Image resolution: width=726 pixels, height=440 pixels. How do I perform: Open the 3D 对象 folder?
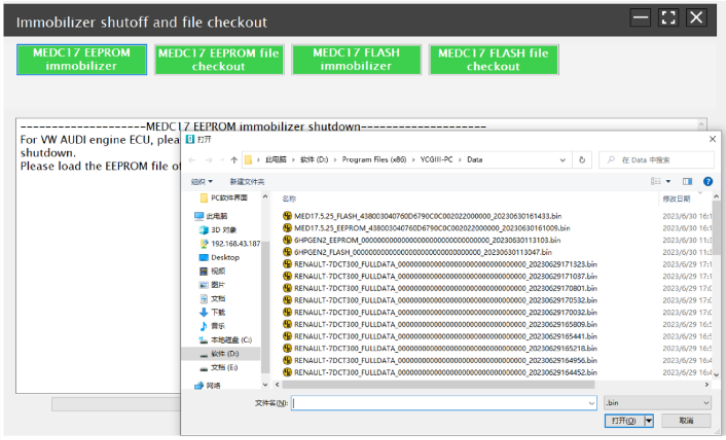(223, 229)
